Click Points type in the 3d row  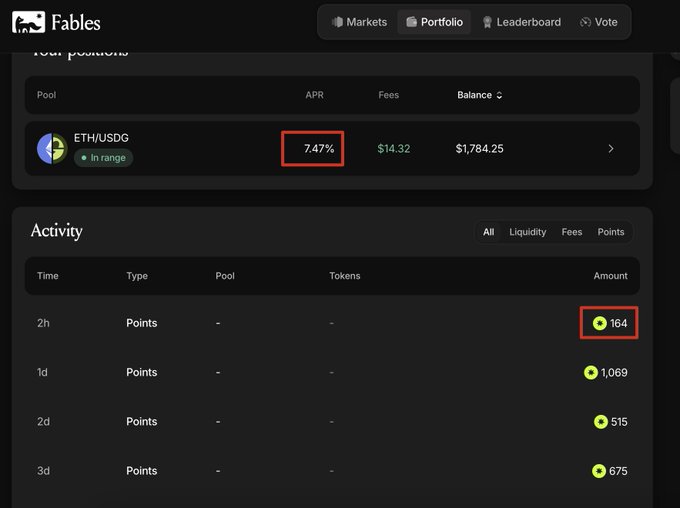click(141, 471)
